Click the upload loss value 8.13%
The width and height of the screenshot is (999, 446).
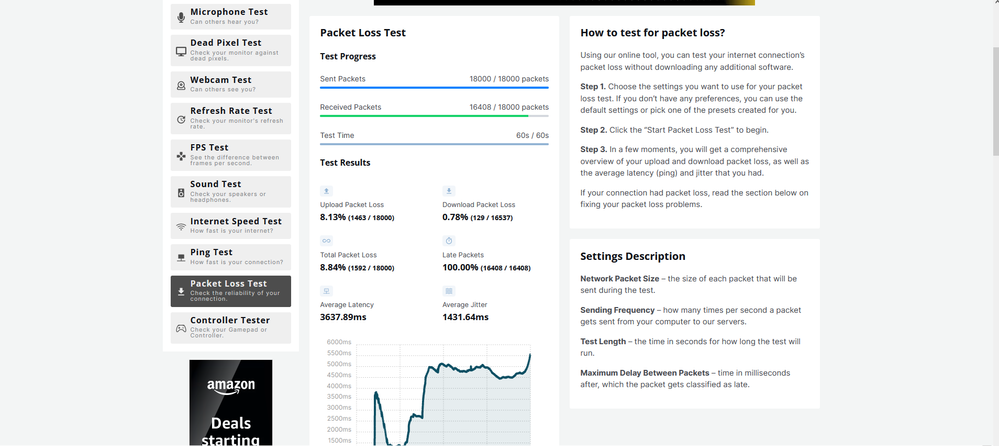332,217
